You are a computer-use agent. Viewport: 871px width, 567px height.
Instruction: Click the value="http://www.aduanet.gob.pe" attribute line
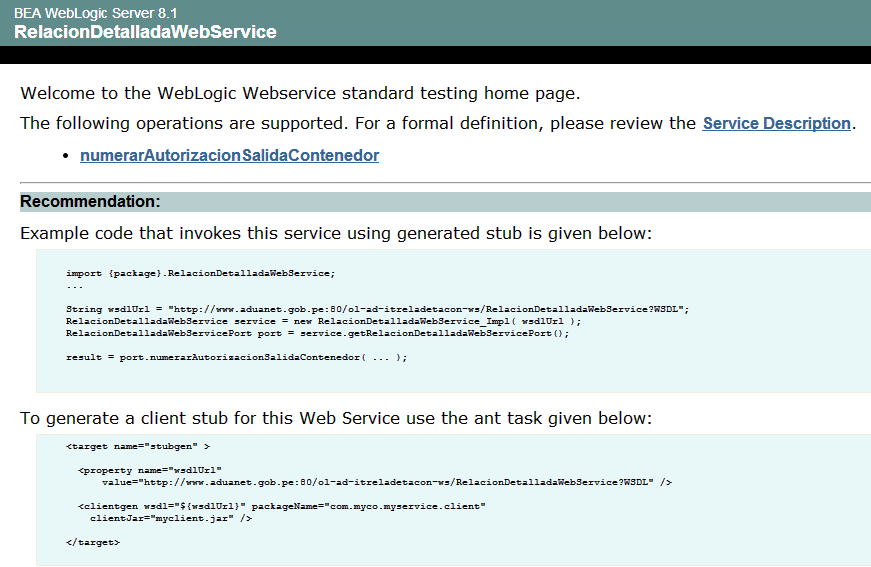pyautogui.click(x=387, y=483)
